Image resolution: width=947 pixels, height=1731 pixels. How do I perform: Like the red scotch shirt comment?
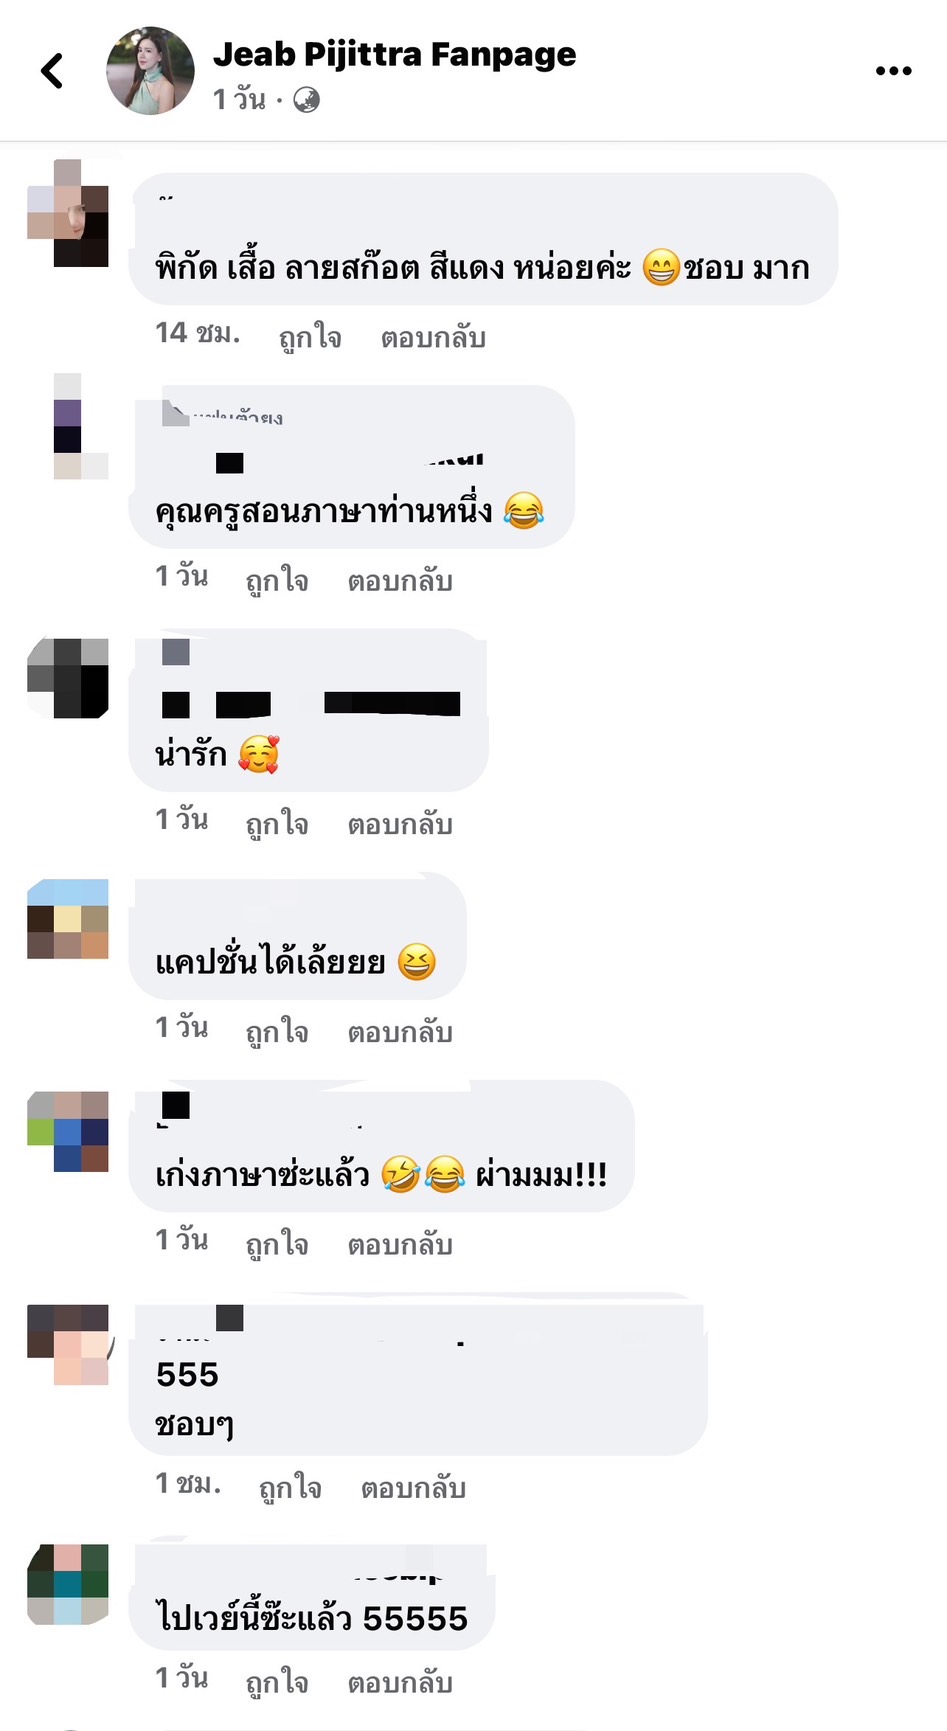pos(310,337)
